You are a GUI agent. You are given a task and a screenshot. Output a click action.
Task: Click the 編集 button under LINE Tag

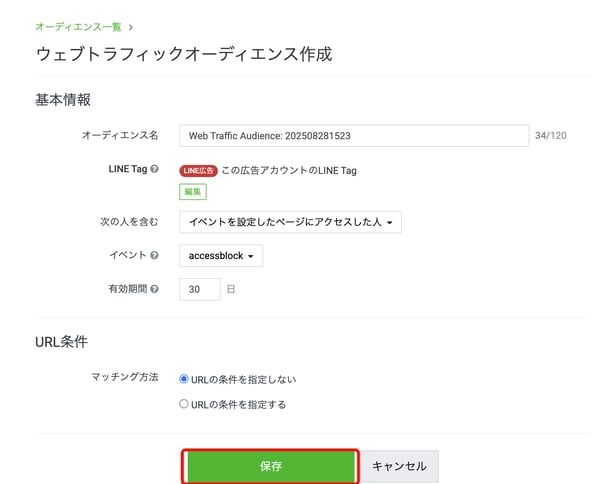click(x=193, y=192)
